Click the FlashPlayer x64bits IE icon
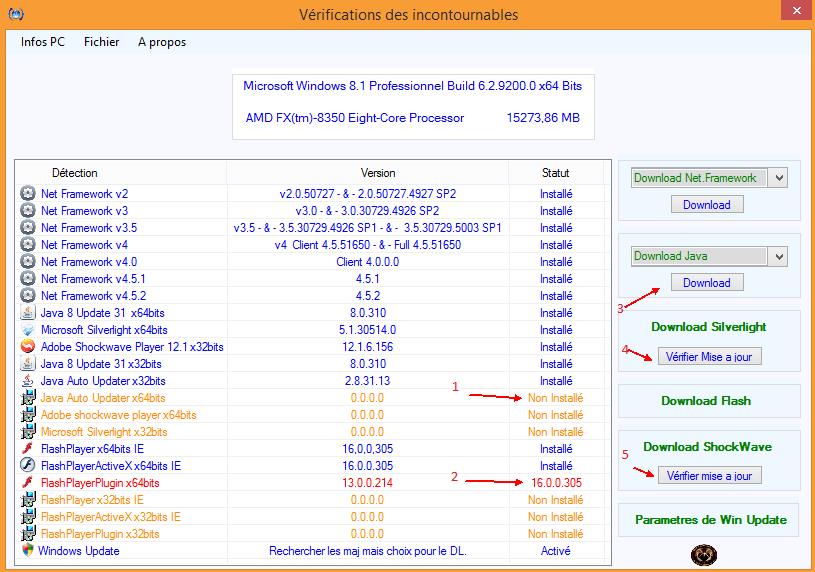This screenshot has width=815, height=572. (28, 449)
